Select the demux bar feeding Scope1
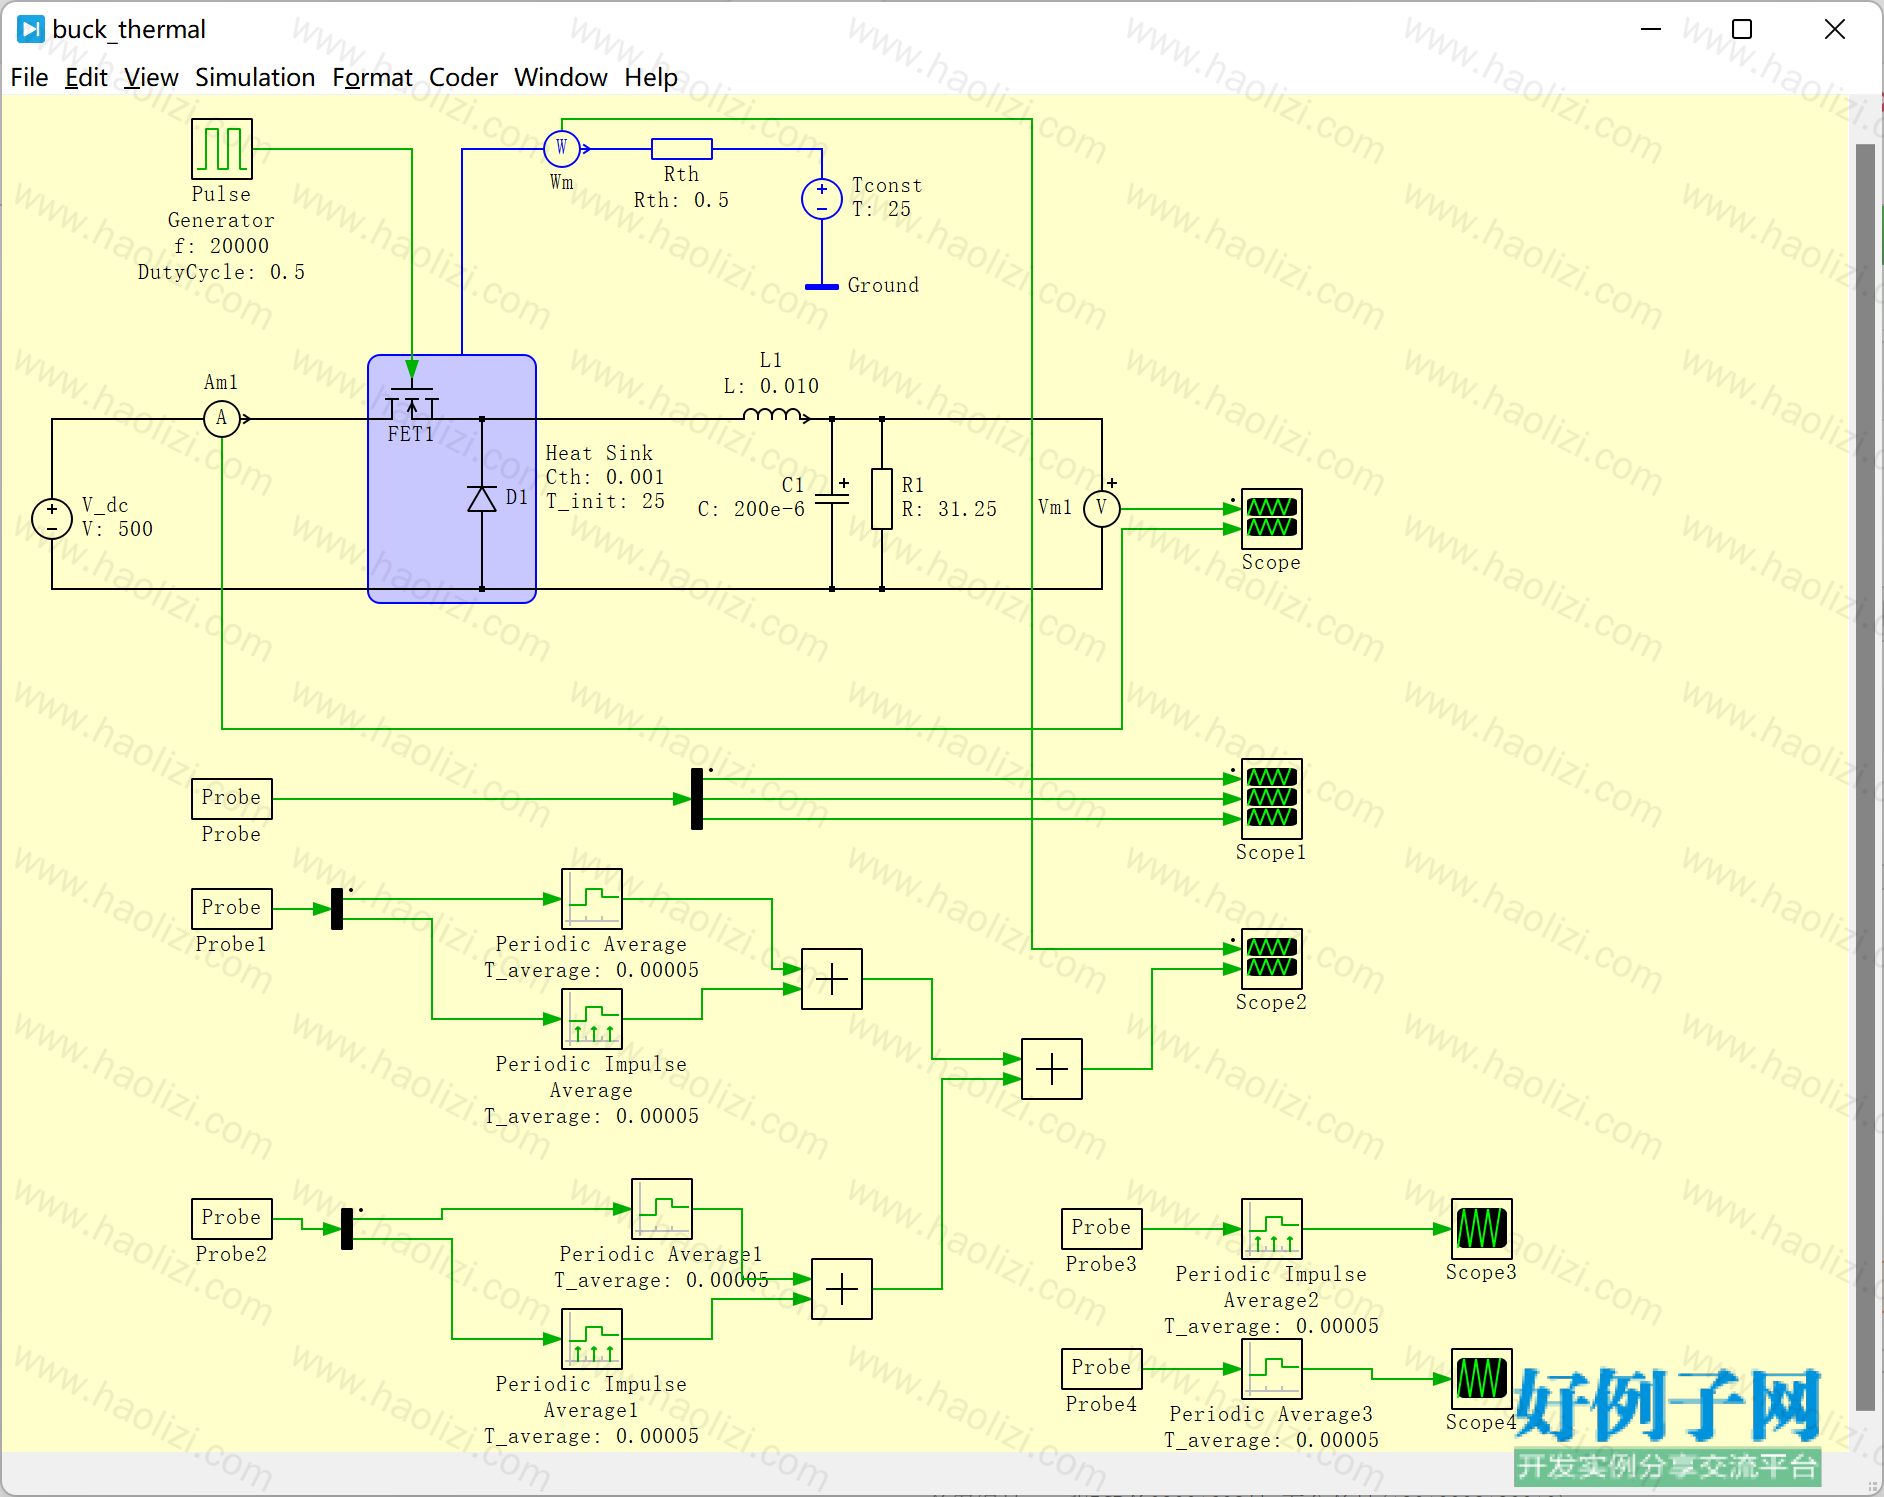This screenshot has height=1497, width=1884. (x=697, y=799)
